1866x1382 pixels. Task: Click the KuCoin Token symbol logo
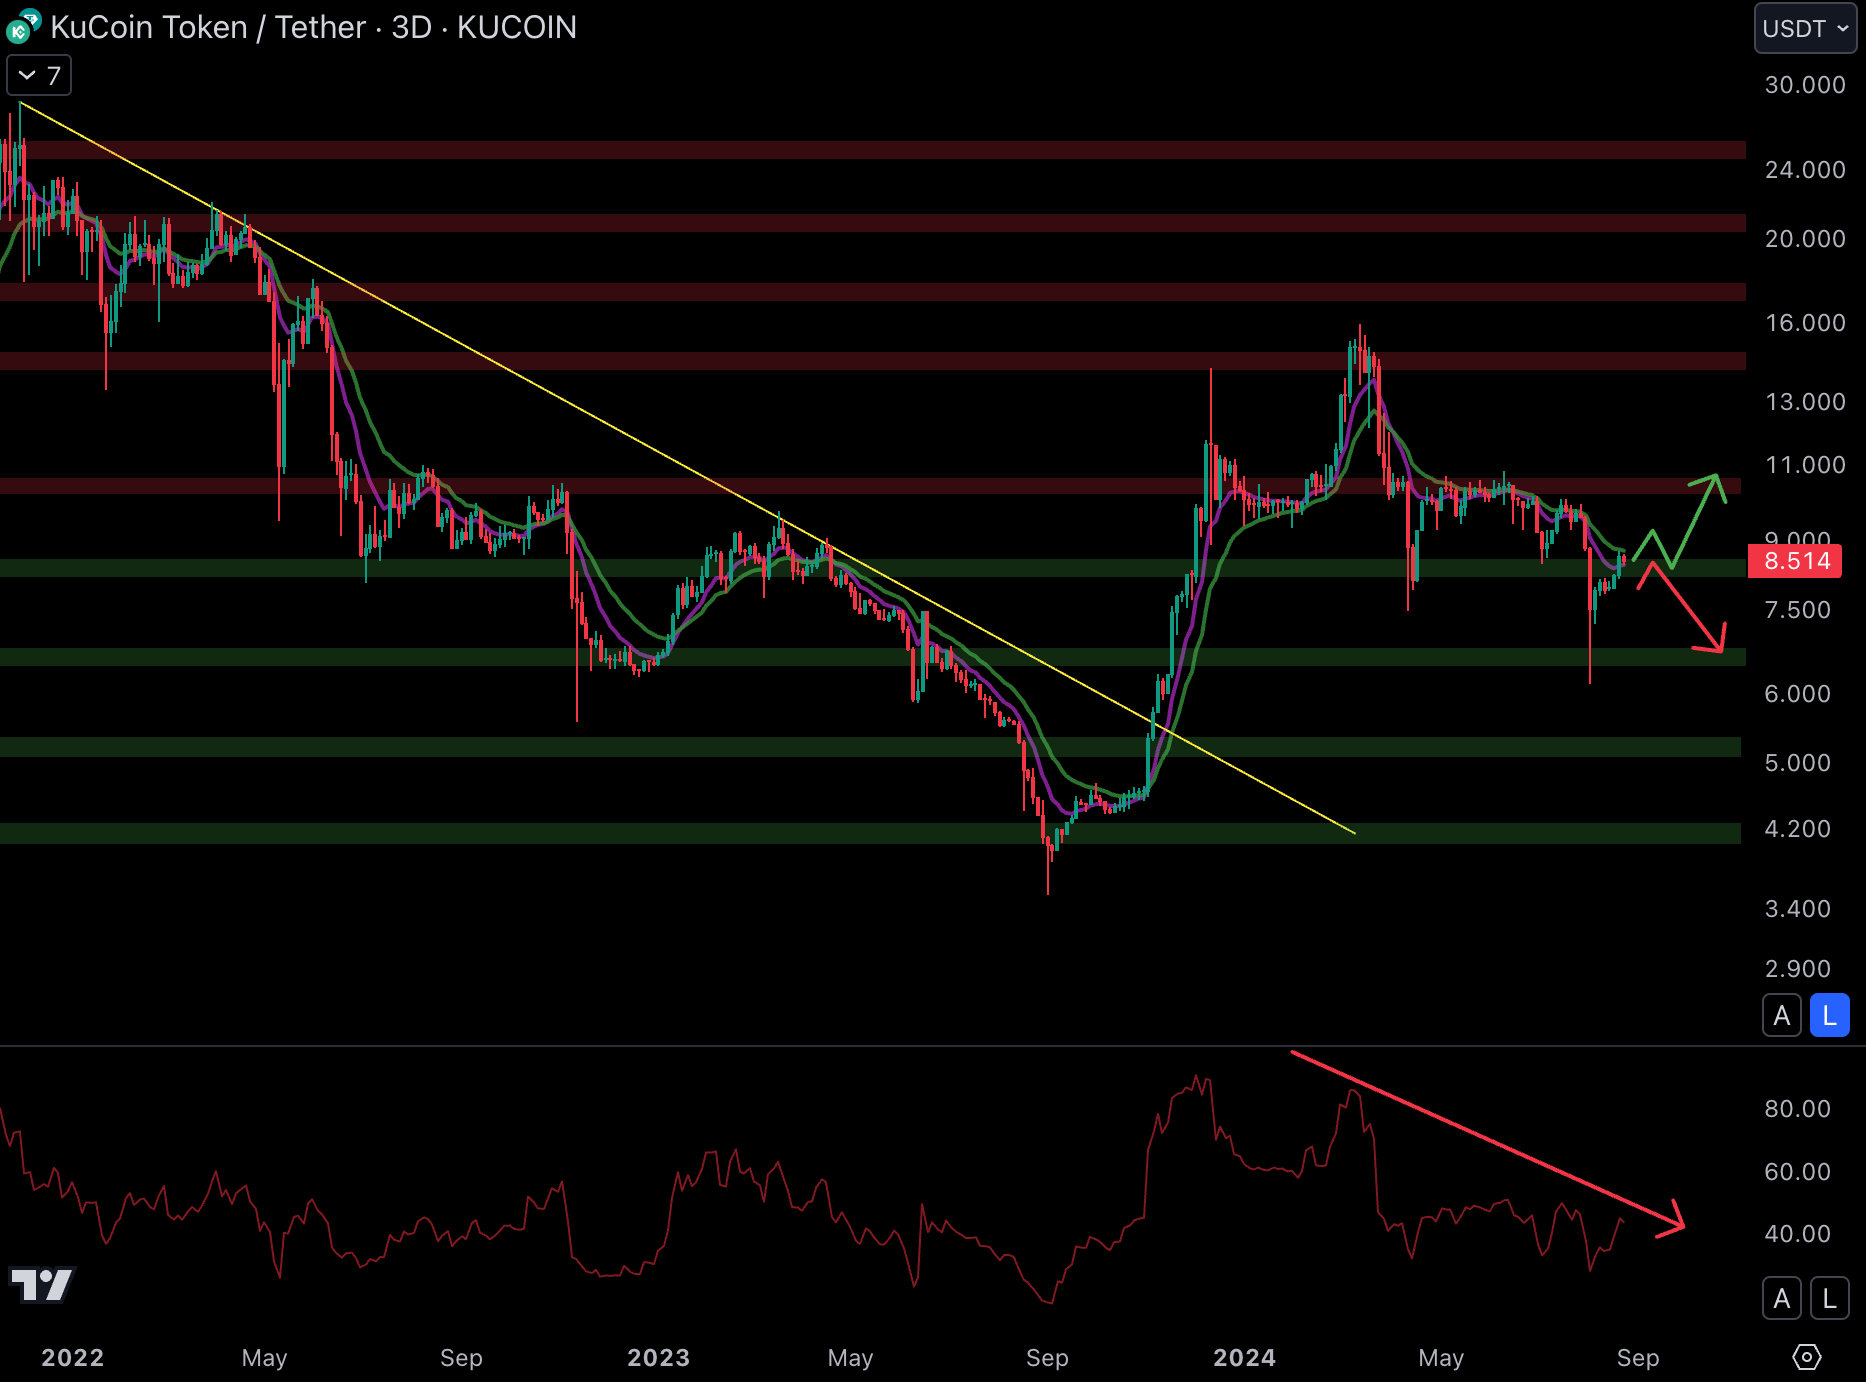(x=22, y=27)
